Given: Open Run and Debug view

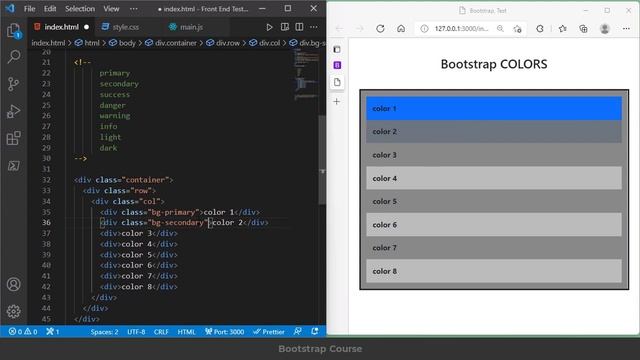Looking at the screenshot, I should 13,111.
